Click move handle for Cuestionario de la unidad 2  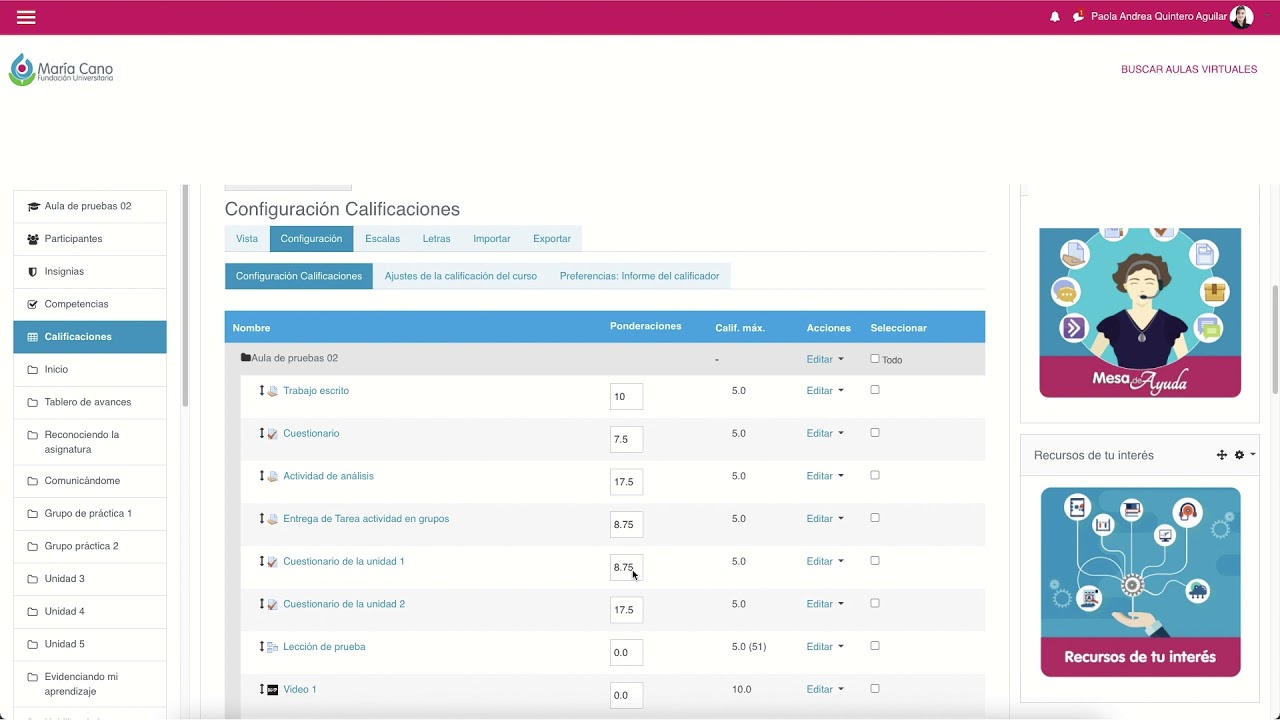click(262, 604)
